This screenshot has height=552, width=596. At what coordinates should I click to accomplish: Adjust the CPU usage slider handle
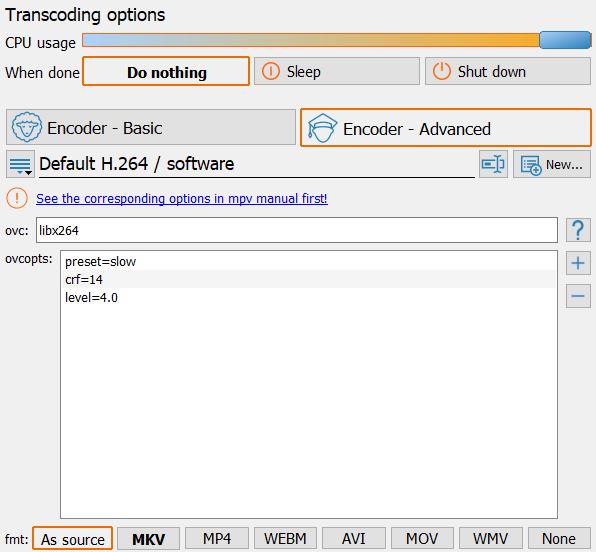(565, 40)
